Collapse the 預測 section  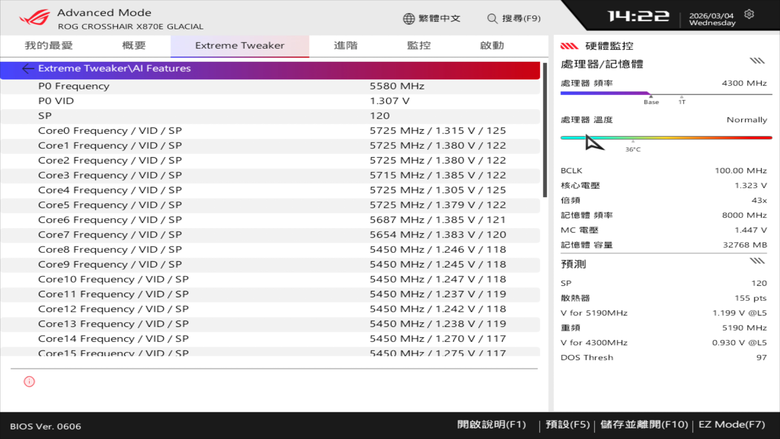(x=757, y=261)
